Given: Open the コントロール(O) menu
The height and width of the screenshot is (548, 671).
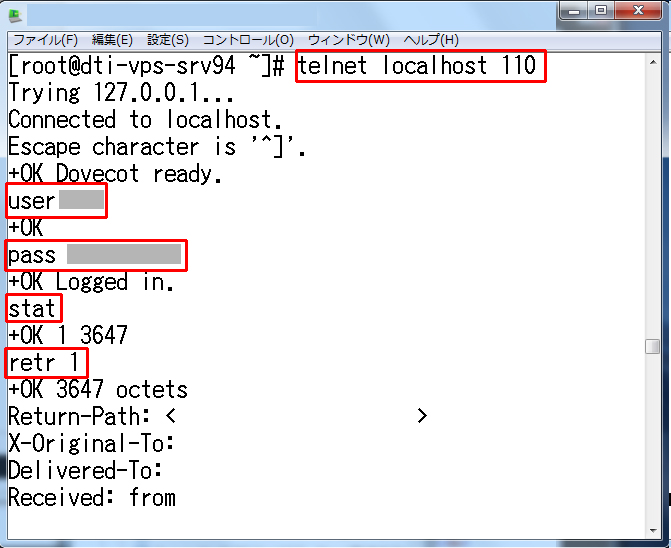Looking at the screenshot, I should tap(248, 40).
